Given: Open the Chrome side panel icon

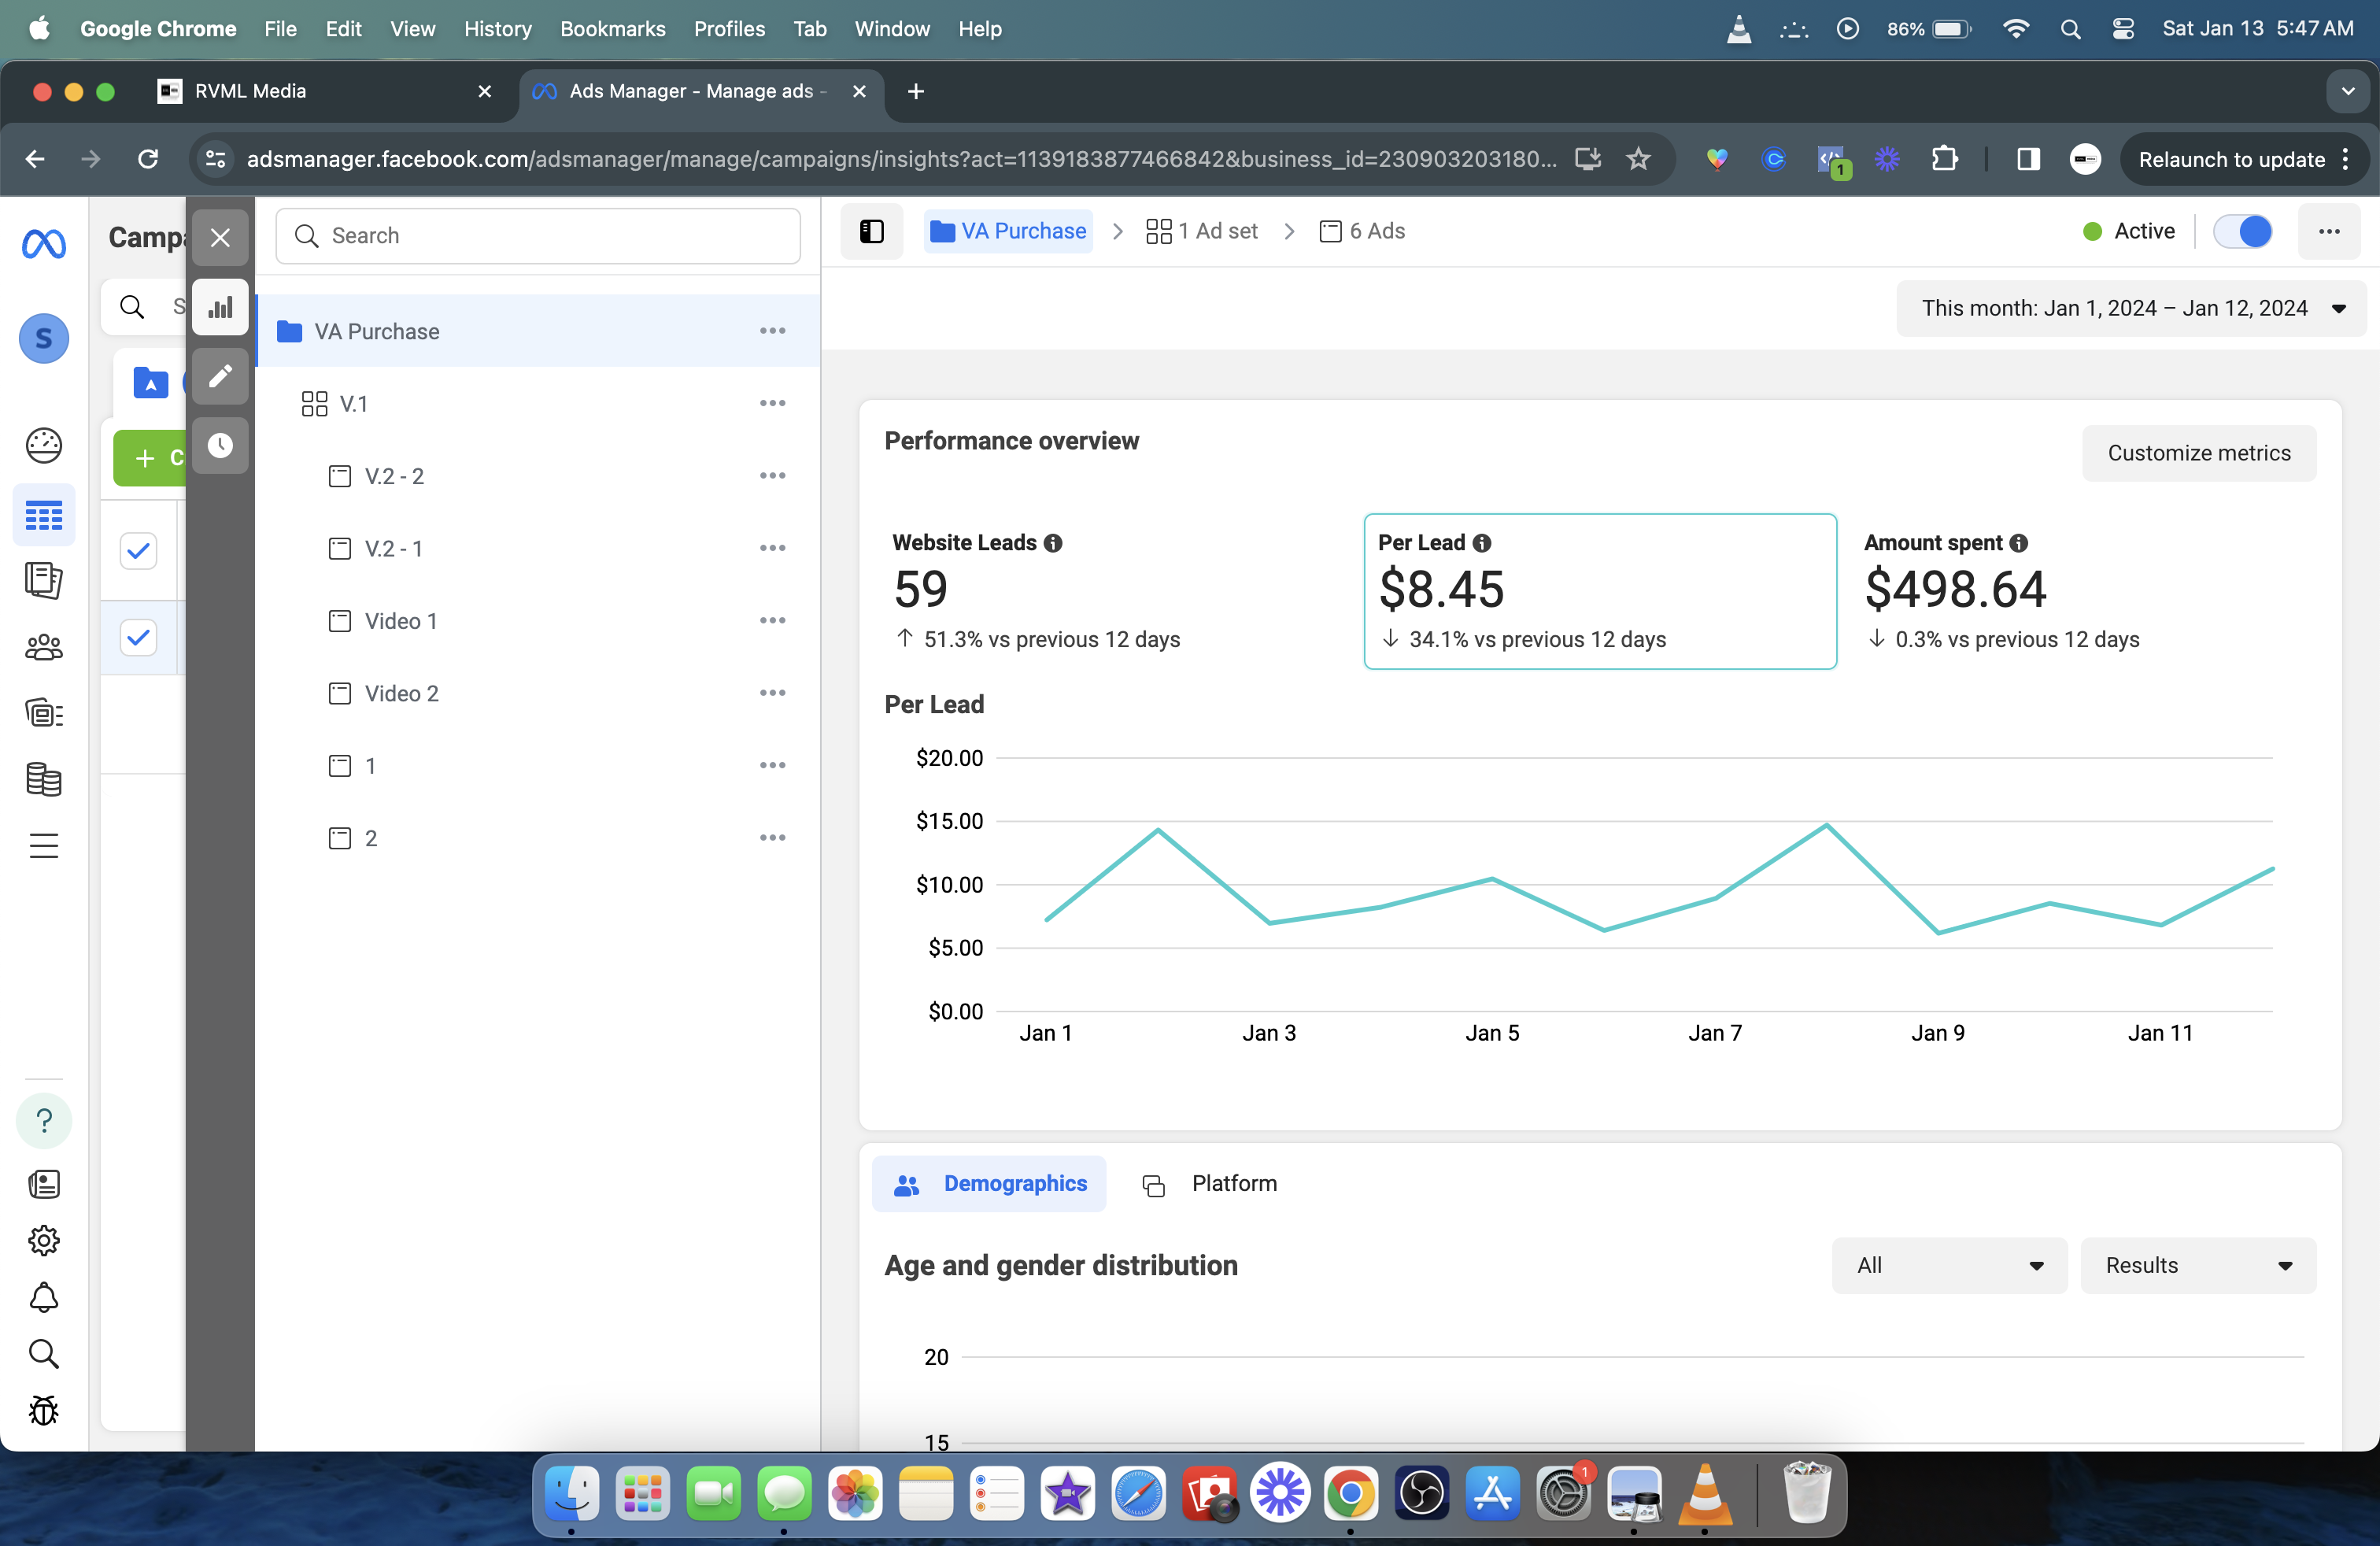Looking at the screenshot, I should coord(2028,159).
